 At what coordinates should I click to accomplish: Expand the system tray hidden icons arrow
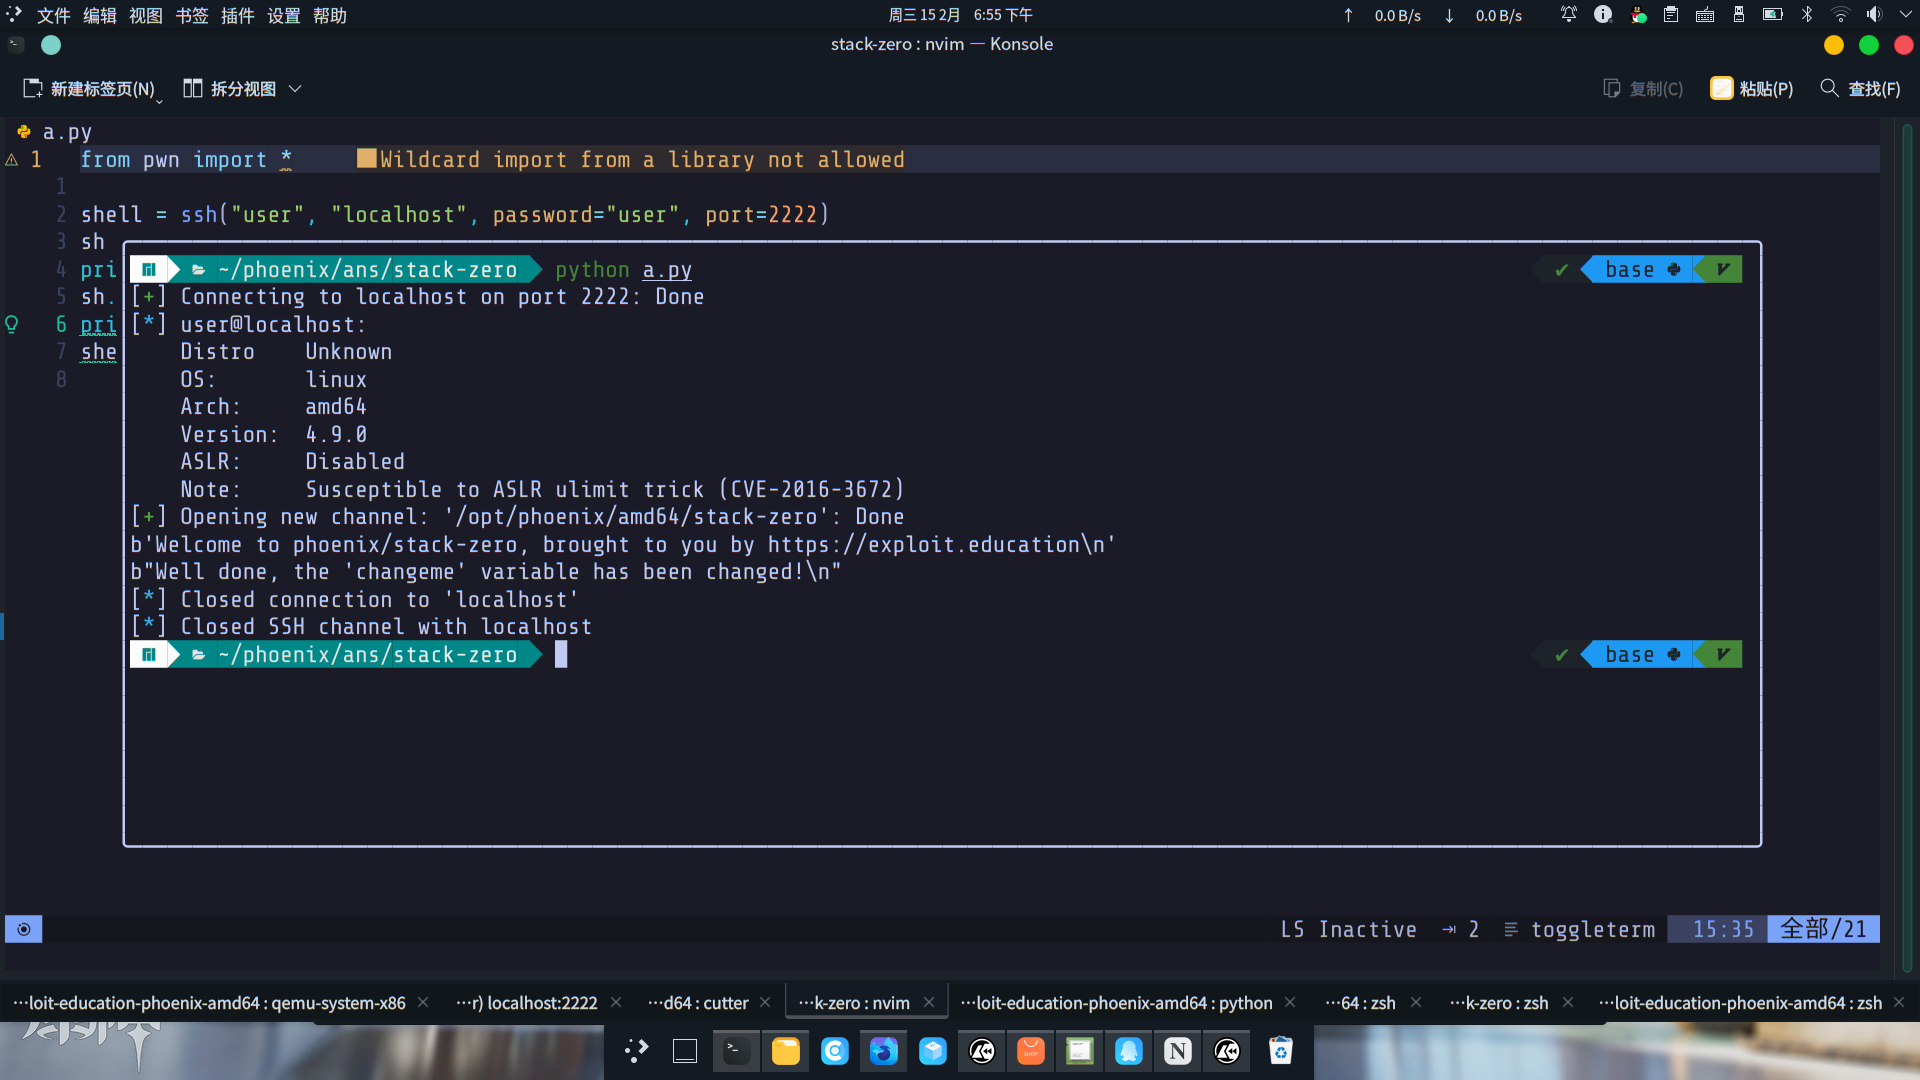pos(1905,14)
